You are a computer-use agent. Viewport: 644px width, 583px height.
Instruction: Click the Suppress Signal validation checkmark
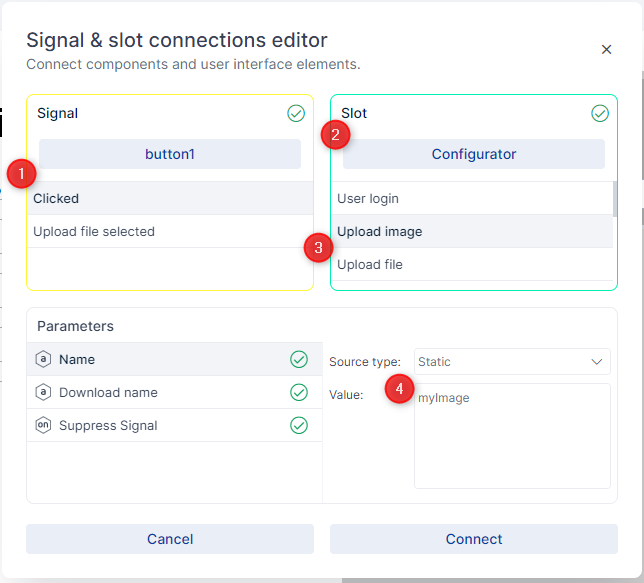299,425
